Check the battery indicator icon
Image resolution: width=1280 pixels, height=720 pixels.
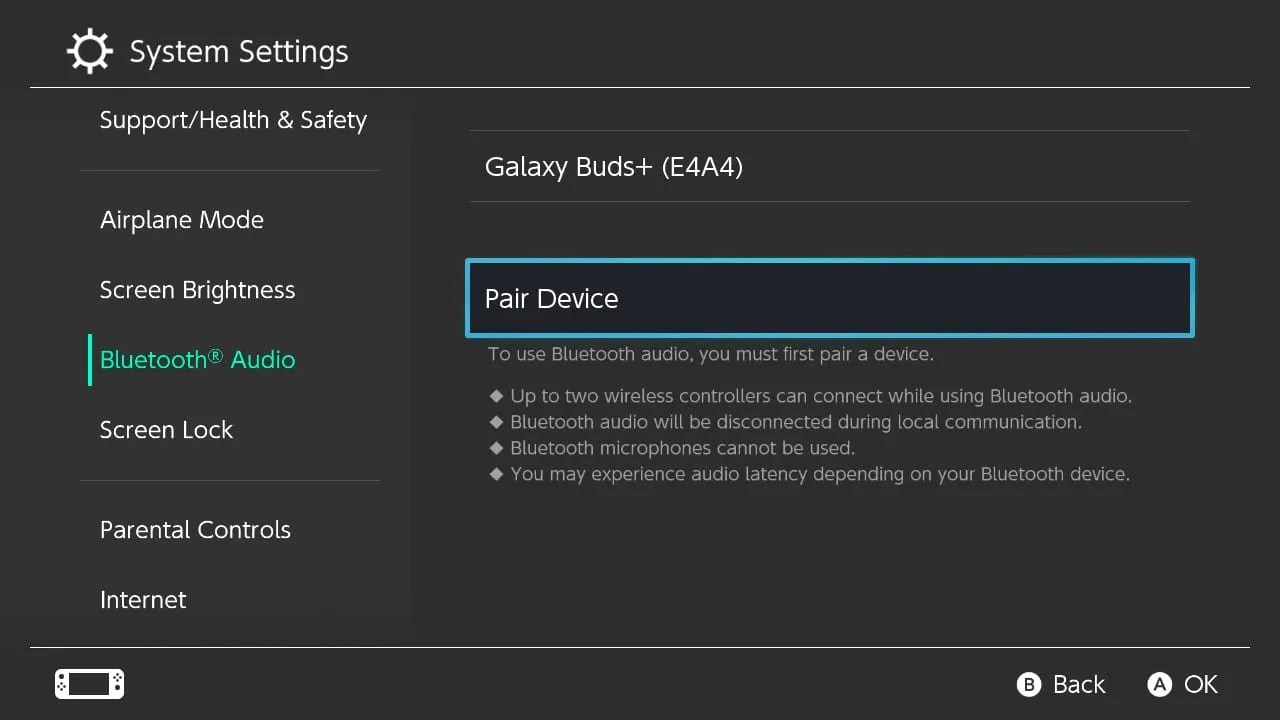88,684
